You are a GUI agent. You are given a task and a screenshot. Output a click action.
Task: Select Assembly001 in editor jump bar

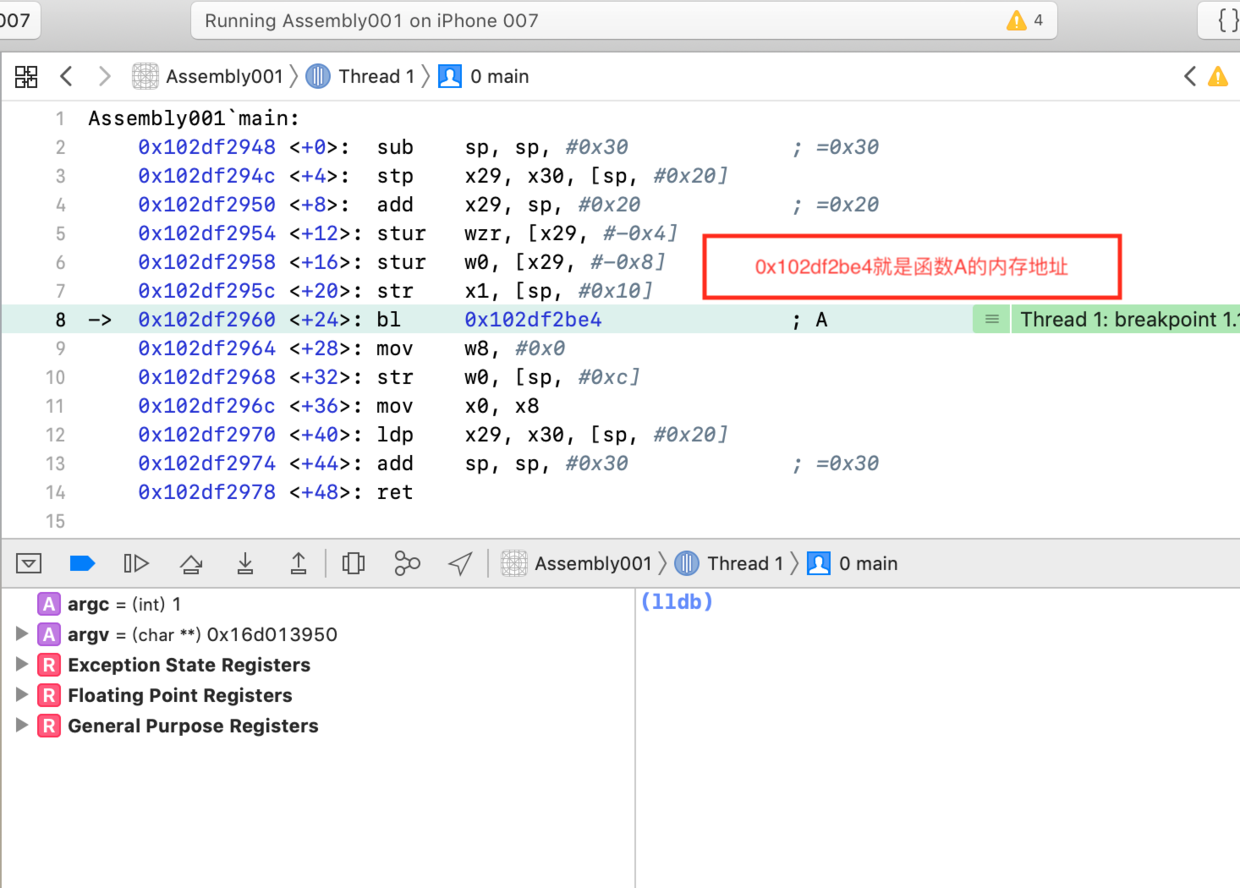[x=209, y=77]
